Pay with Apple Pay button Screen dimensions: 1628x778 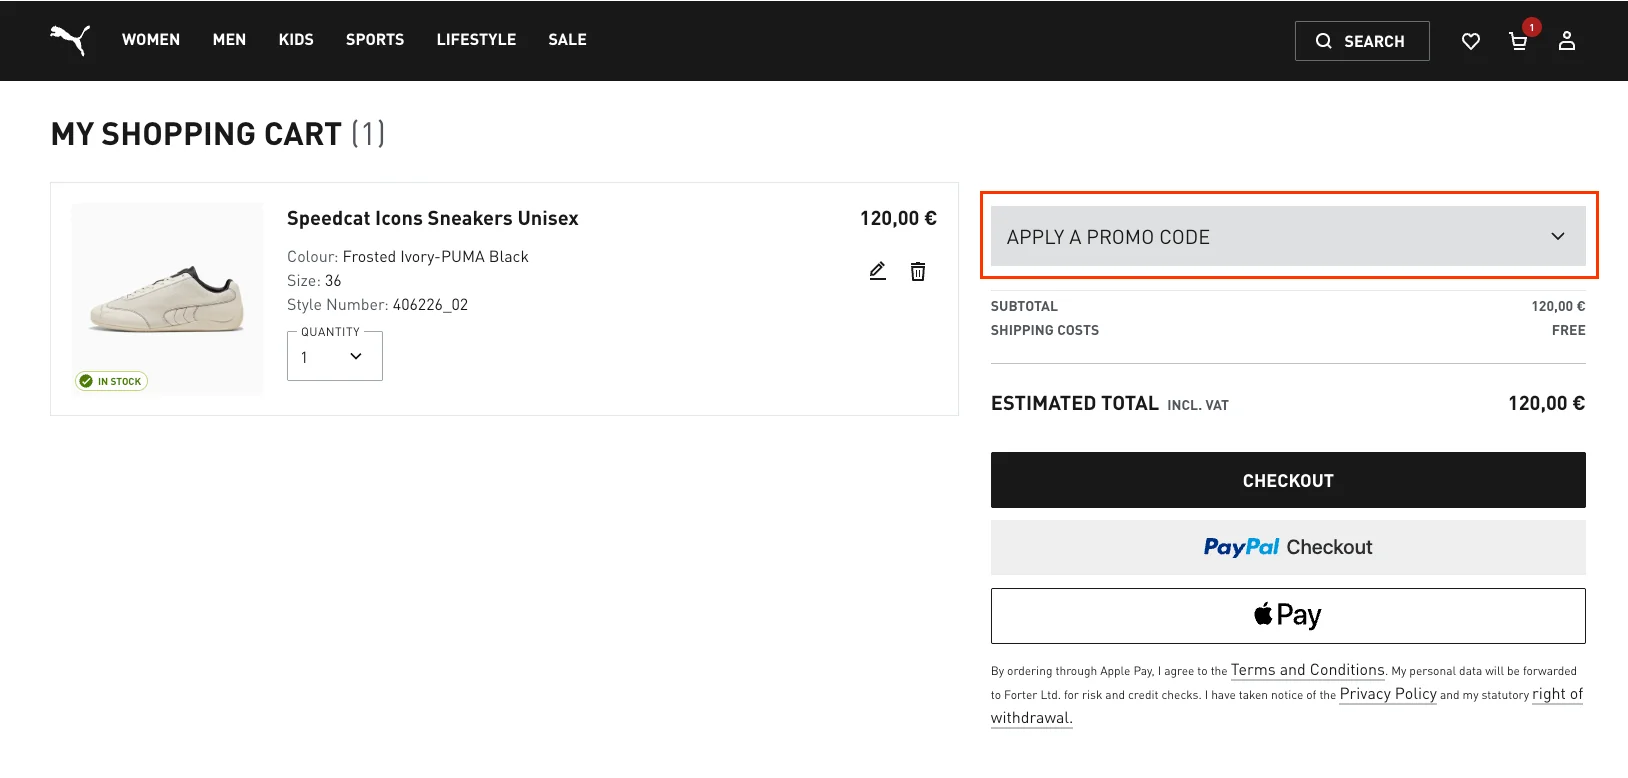pos(1288,615)
